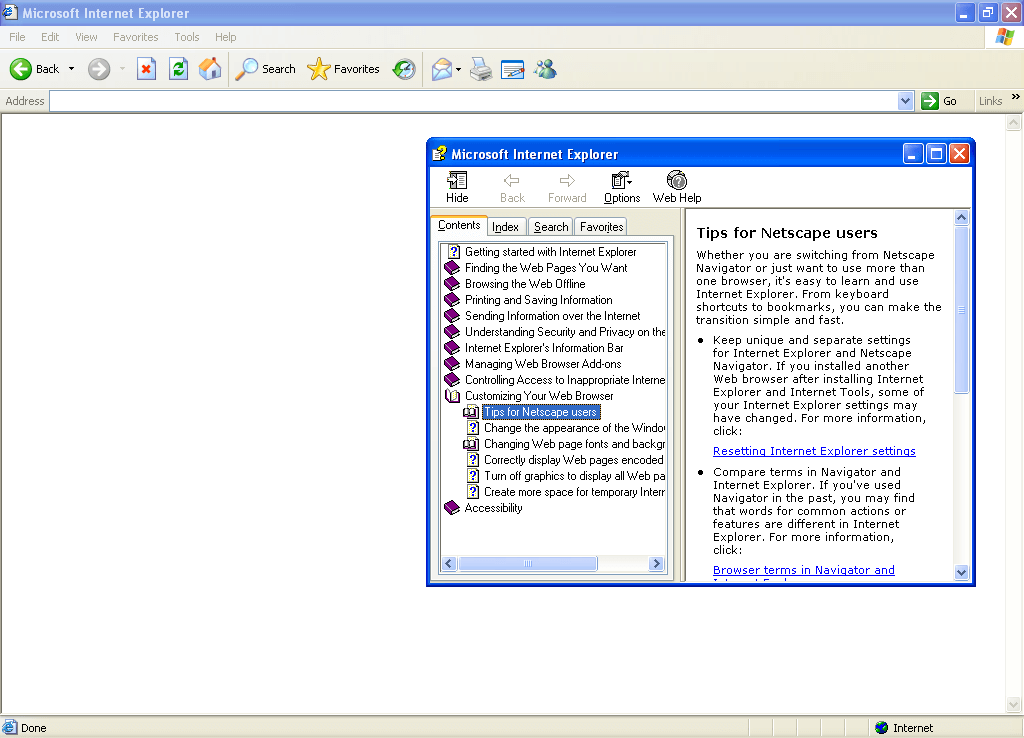Click the help topic vertical scrollbar thumb
The height and width of the screenshot is (738, 1024).
[961, 309]
